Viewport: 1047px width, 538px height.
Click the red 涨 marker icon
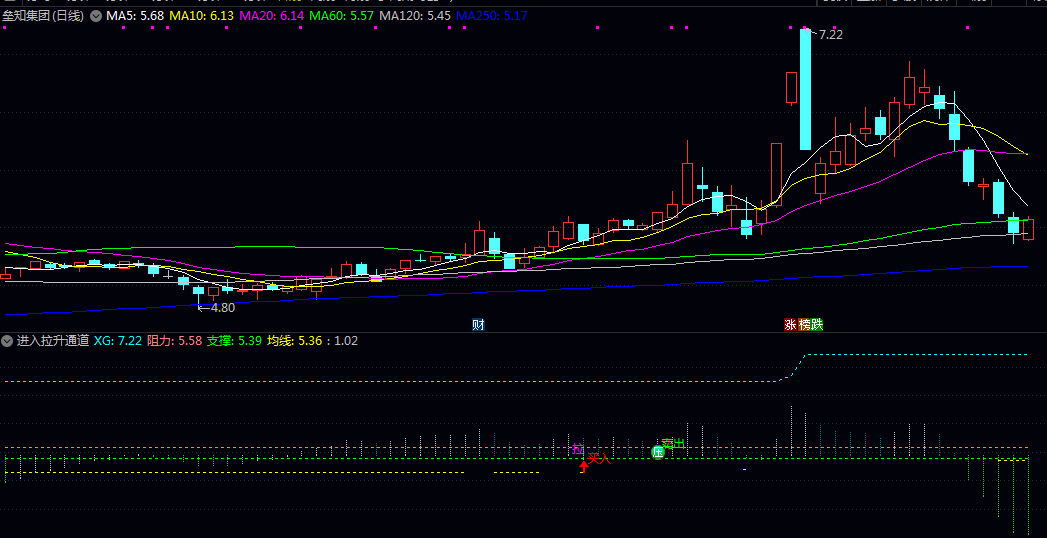[x=791, y=324]
